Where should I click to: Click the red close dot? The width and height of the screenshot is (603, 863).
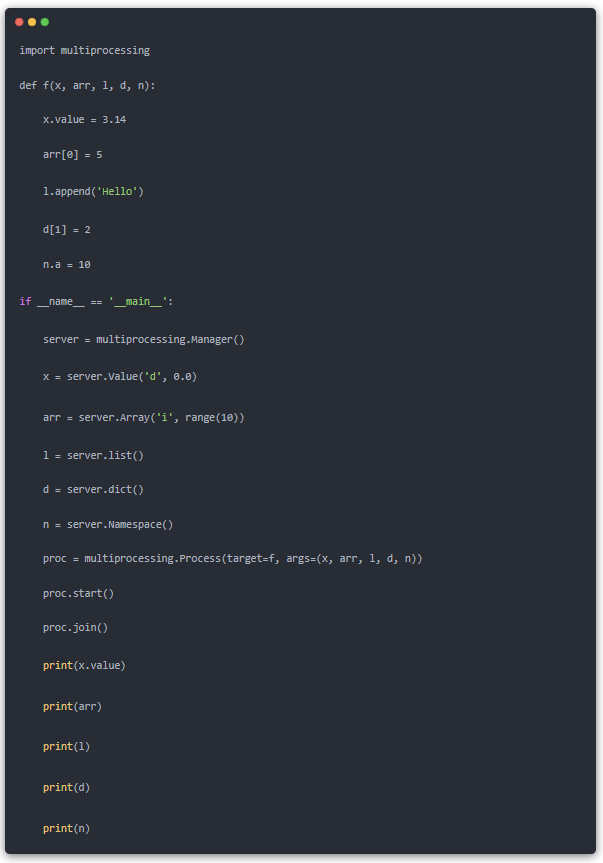point(19,21)
